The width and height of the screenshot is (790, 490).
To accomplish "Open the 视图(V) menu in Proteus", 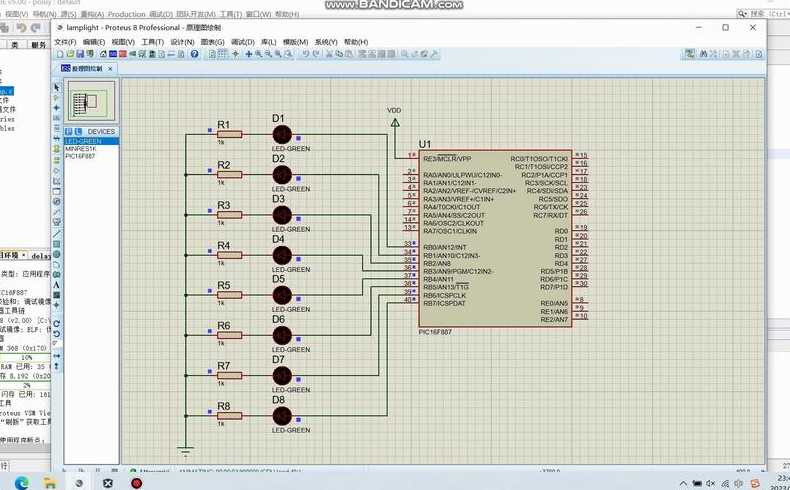I will tap(123, 42).
